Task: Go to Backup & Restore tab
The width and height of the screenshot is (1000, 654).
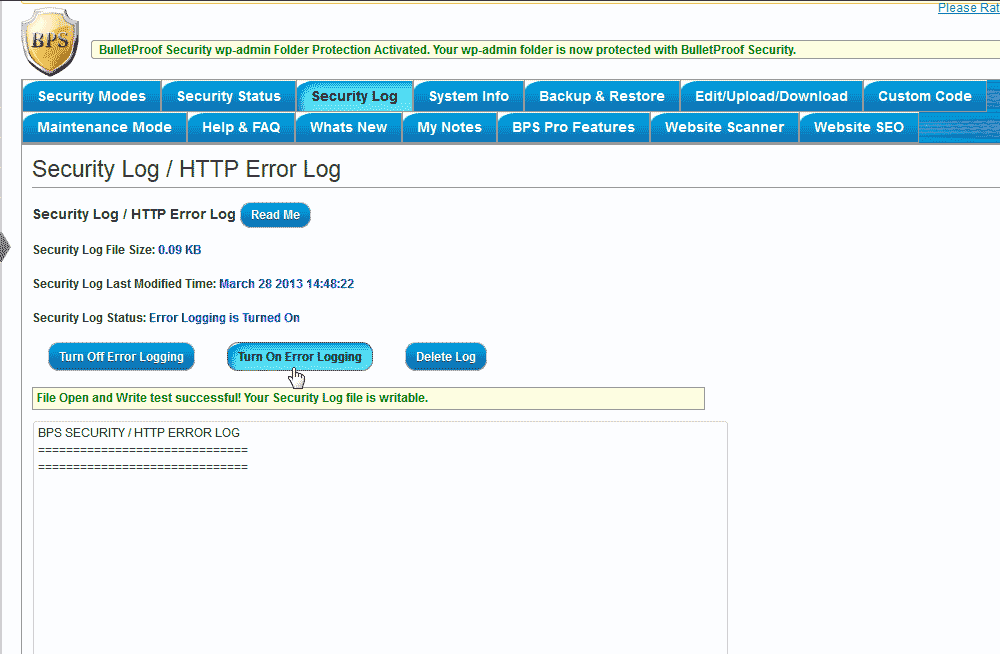Action: 602,96
